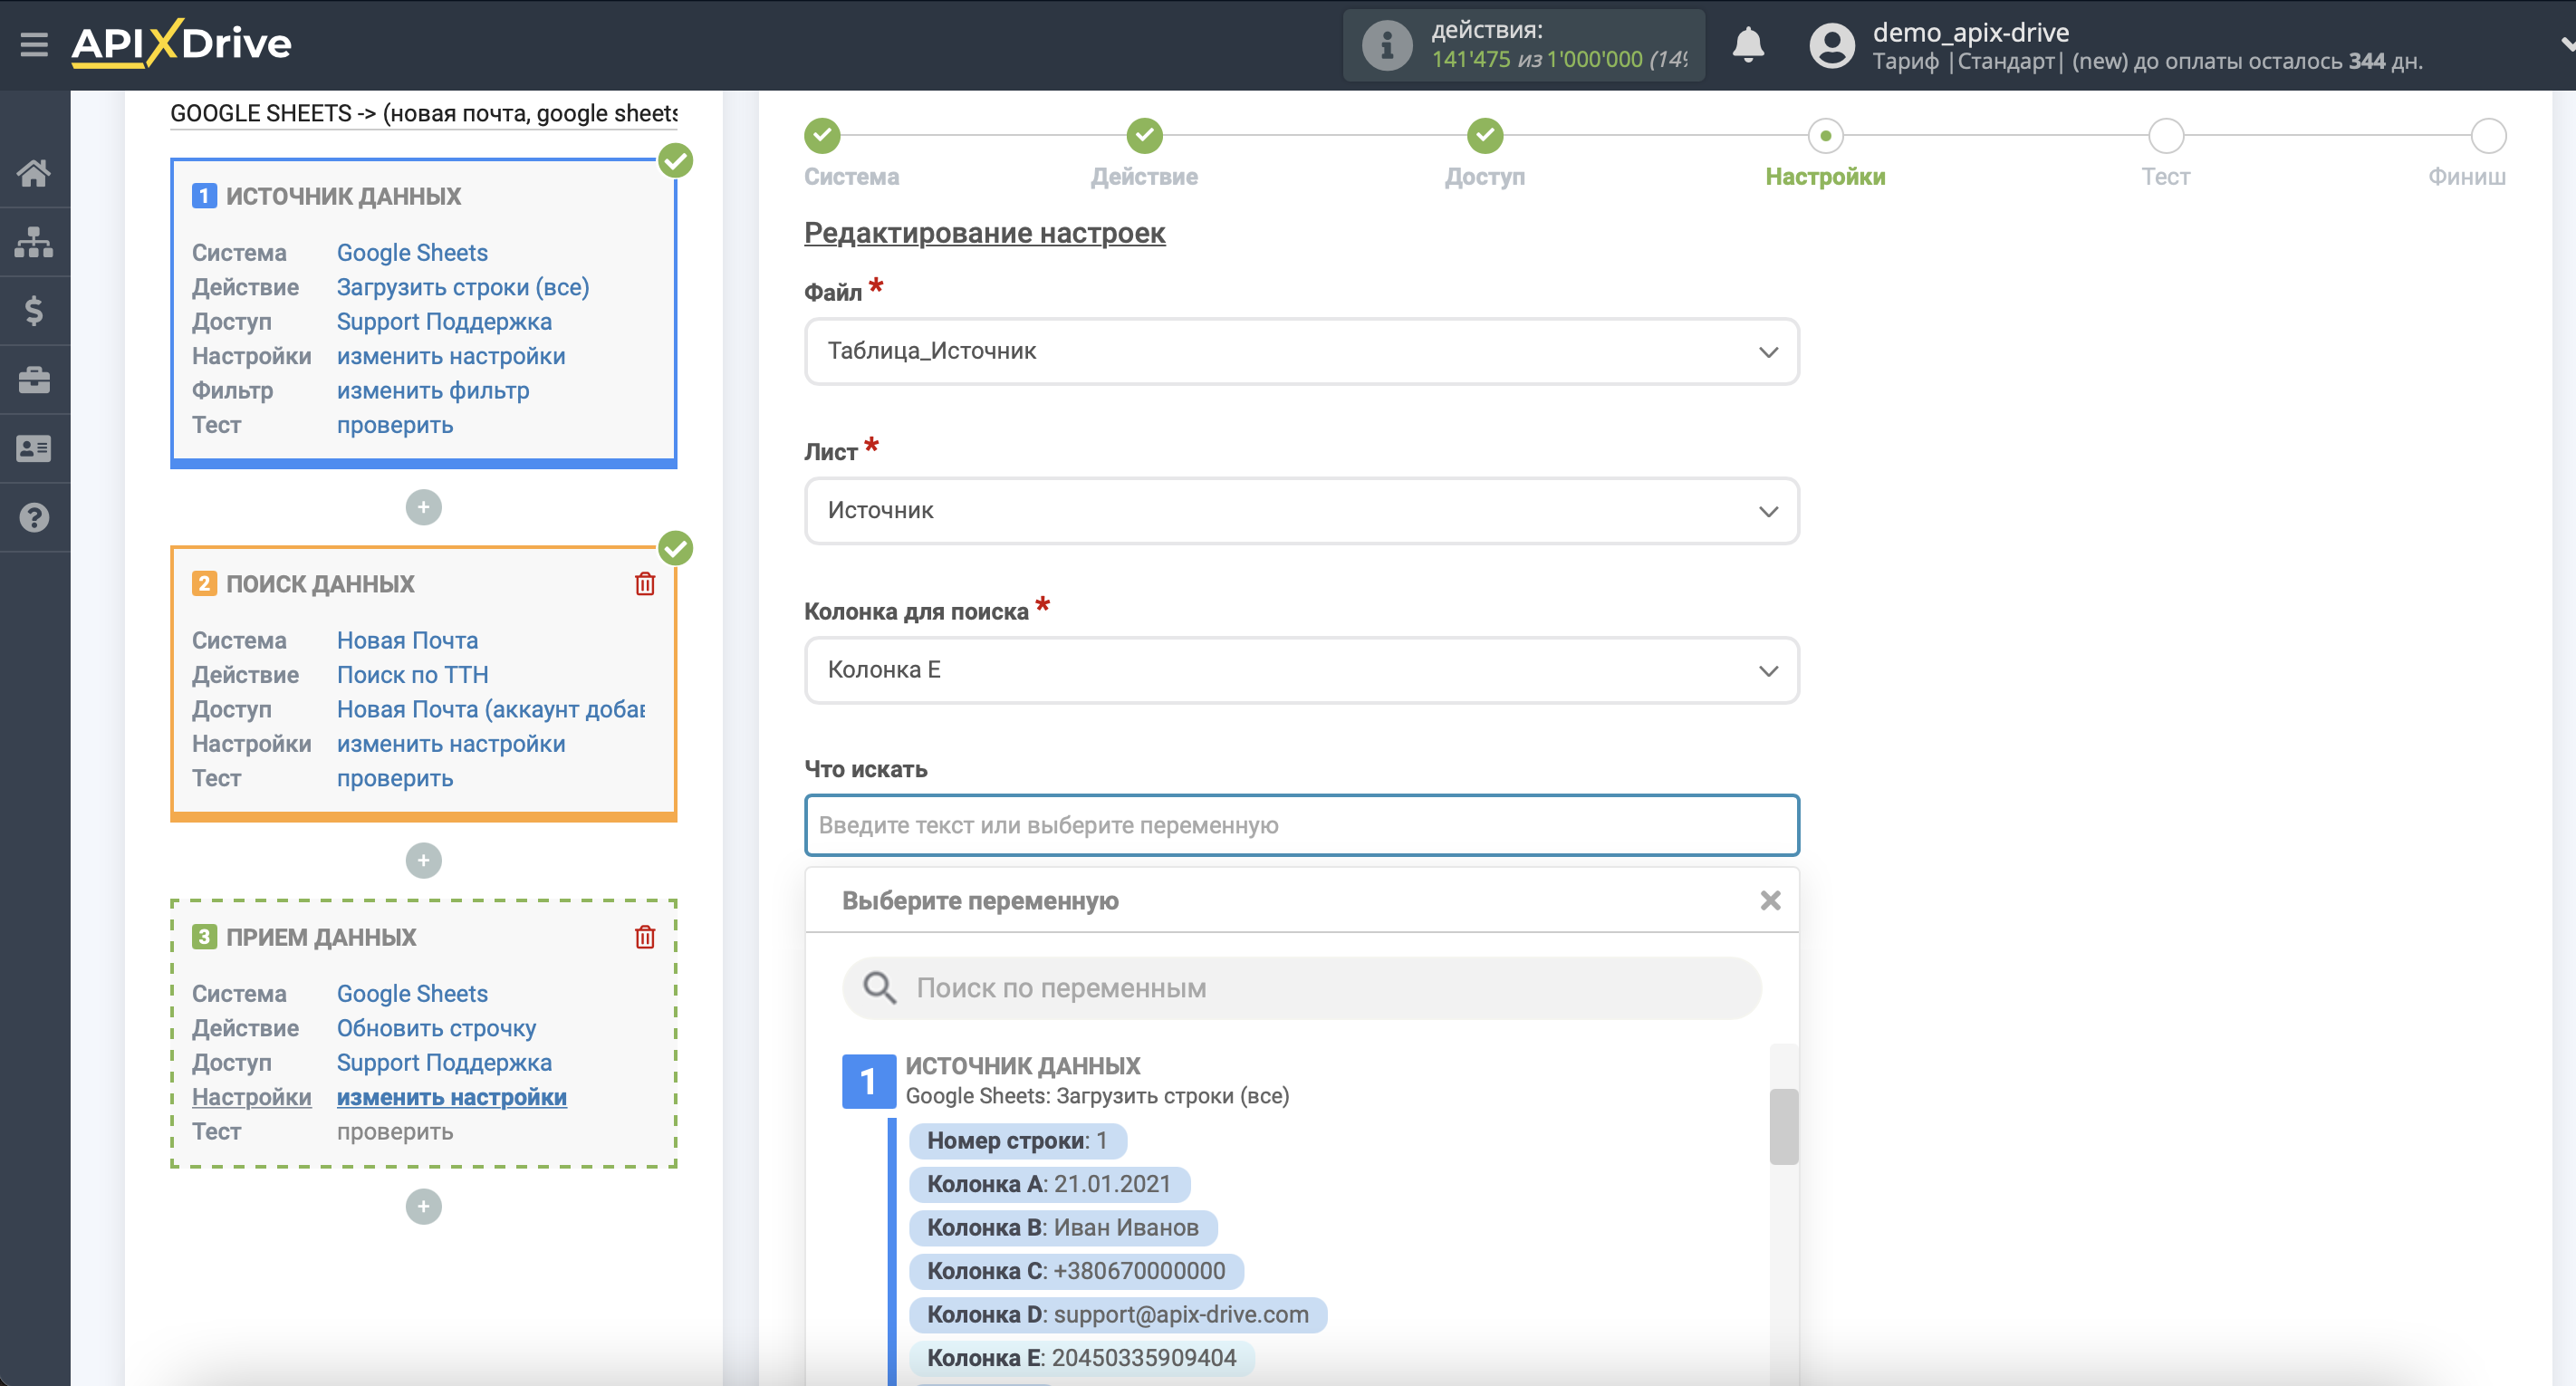Click the ApiX-Drive logo

click(181, 44)
